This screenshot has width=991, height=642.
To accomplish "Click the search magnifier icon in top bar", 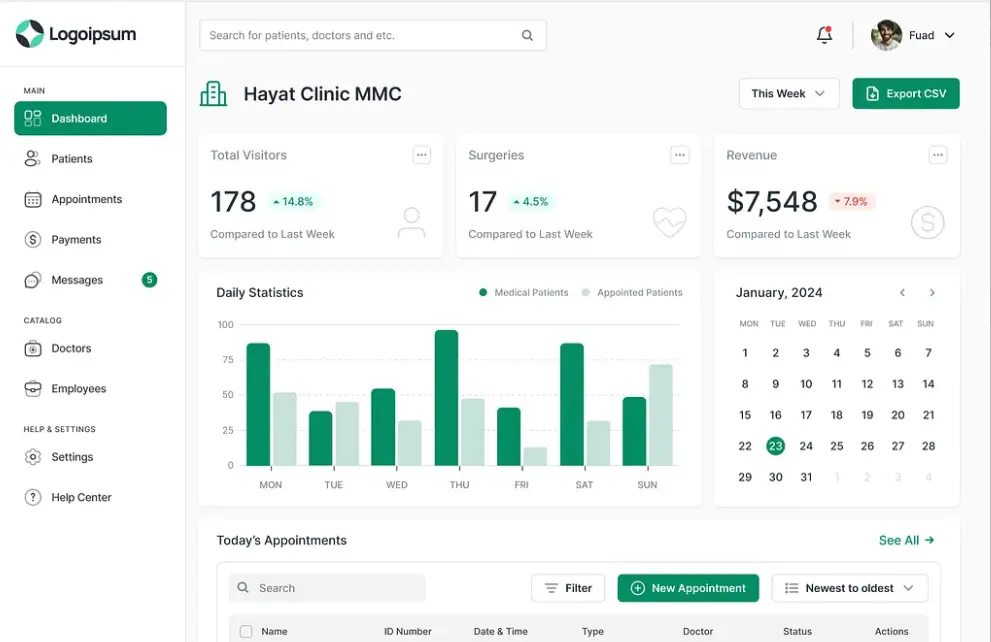I will tap(527, 35).
